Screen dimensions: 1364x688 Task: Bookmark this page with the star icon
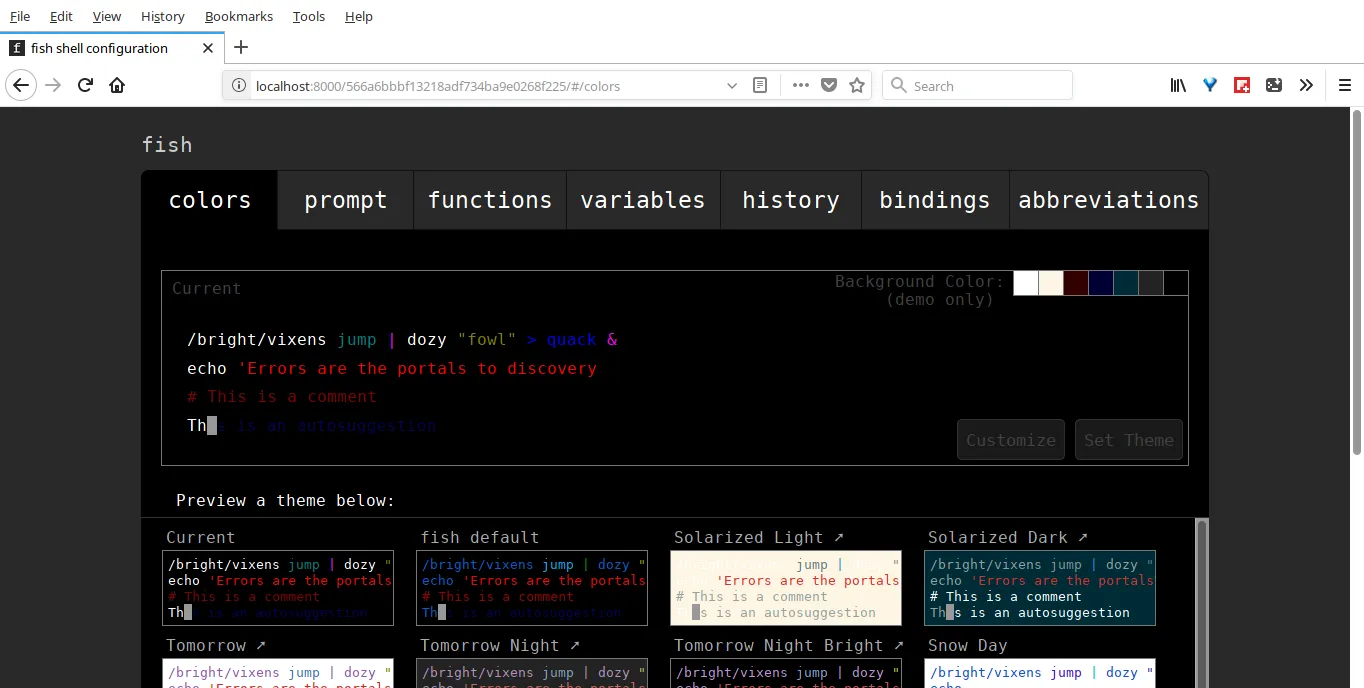click(x=857, y=86)
